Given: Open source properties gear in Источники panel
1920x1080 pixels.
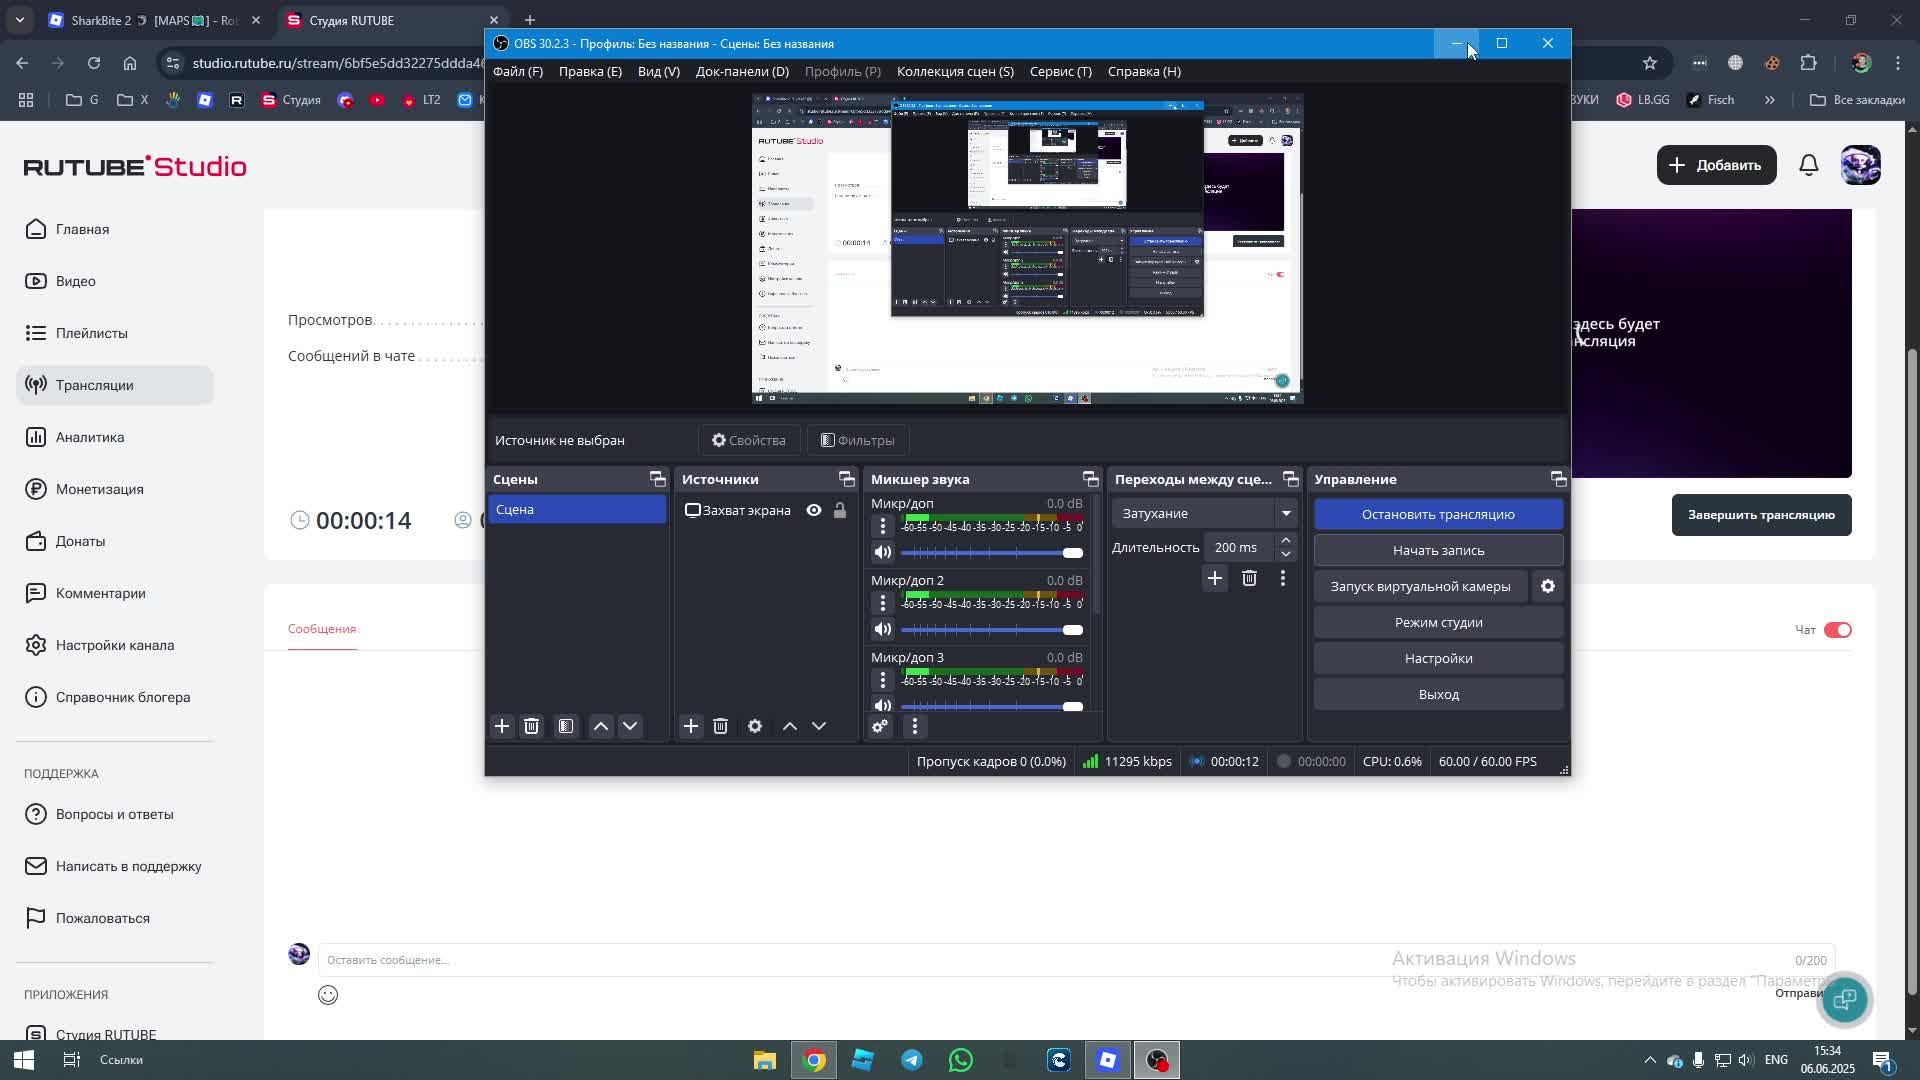Looking at the screenshot, I should point(755,726).
